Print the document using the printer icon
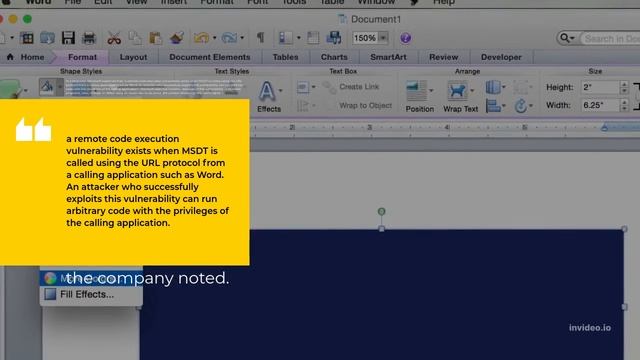The height and width of the screenshot is (360, 640). click(x=89, y=38)
